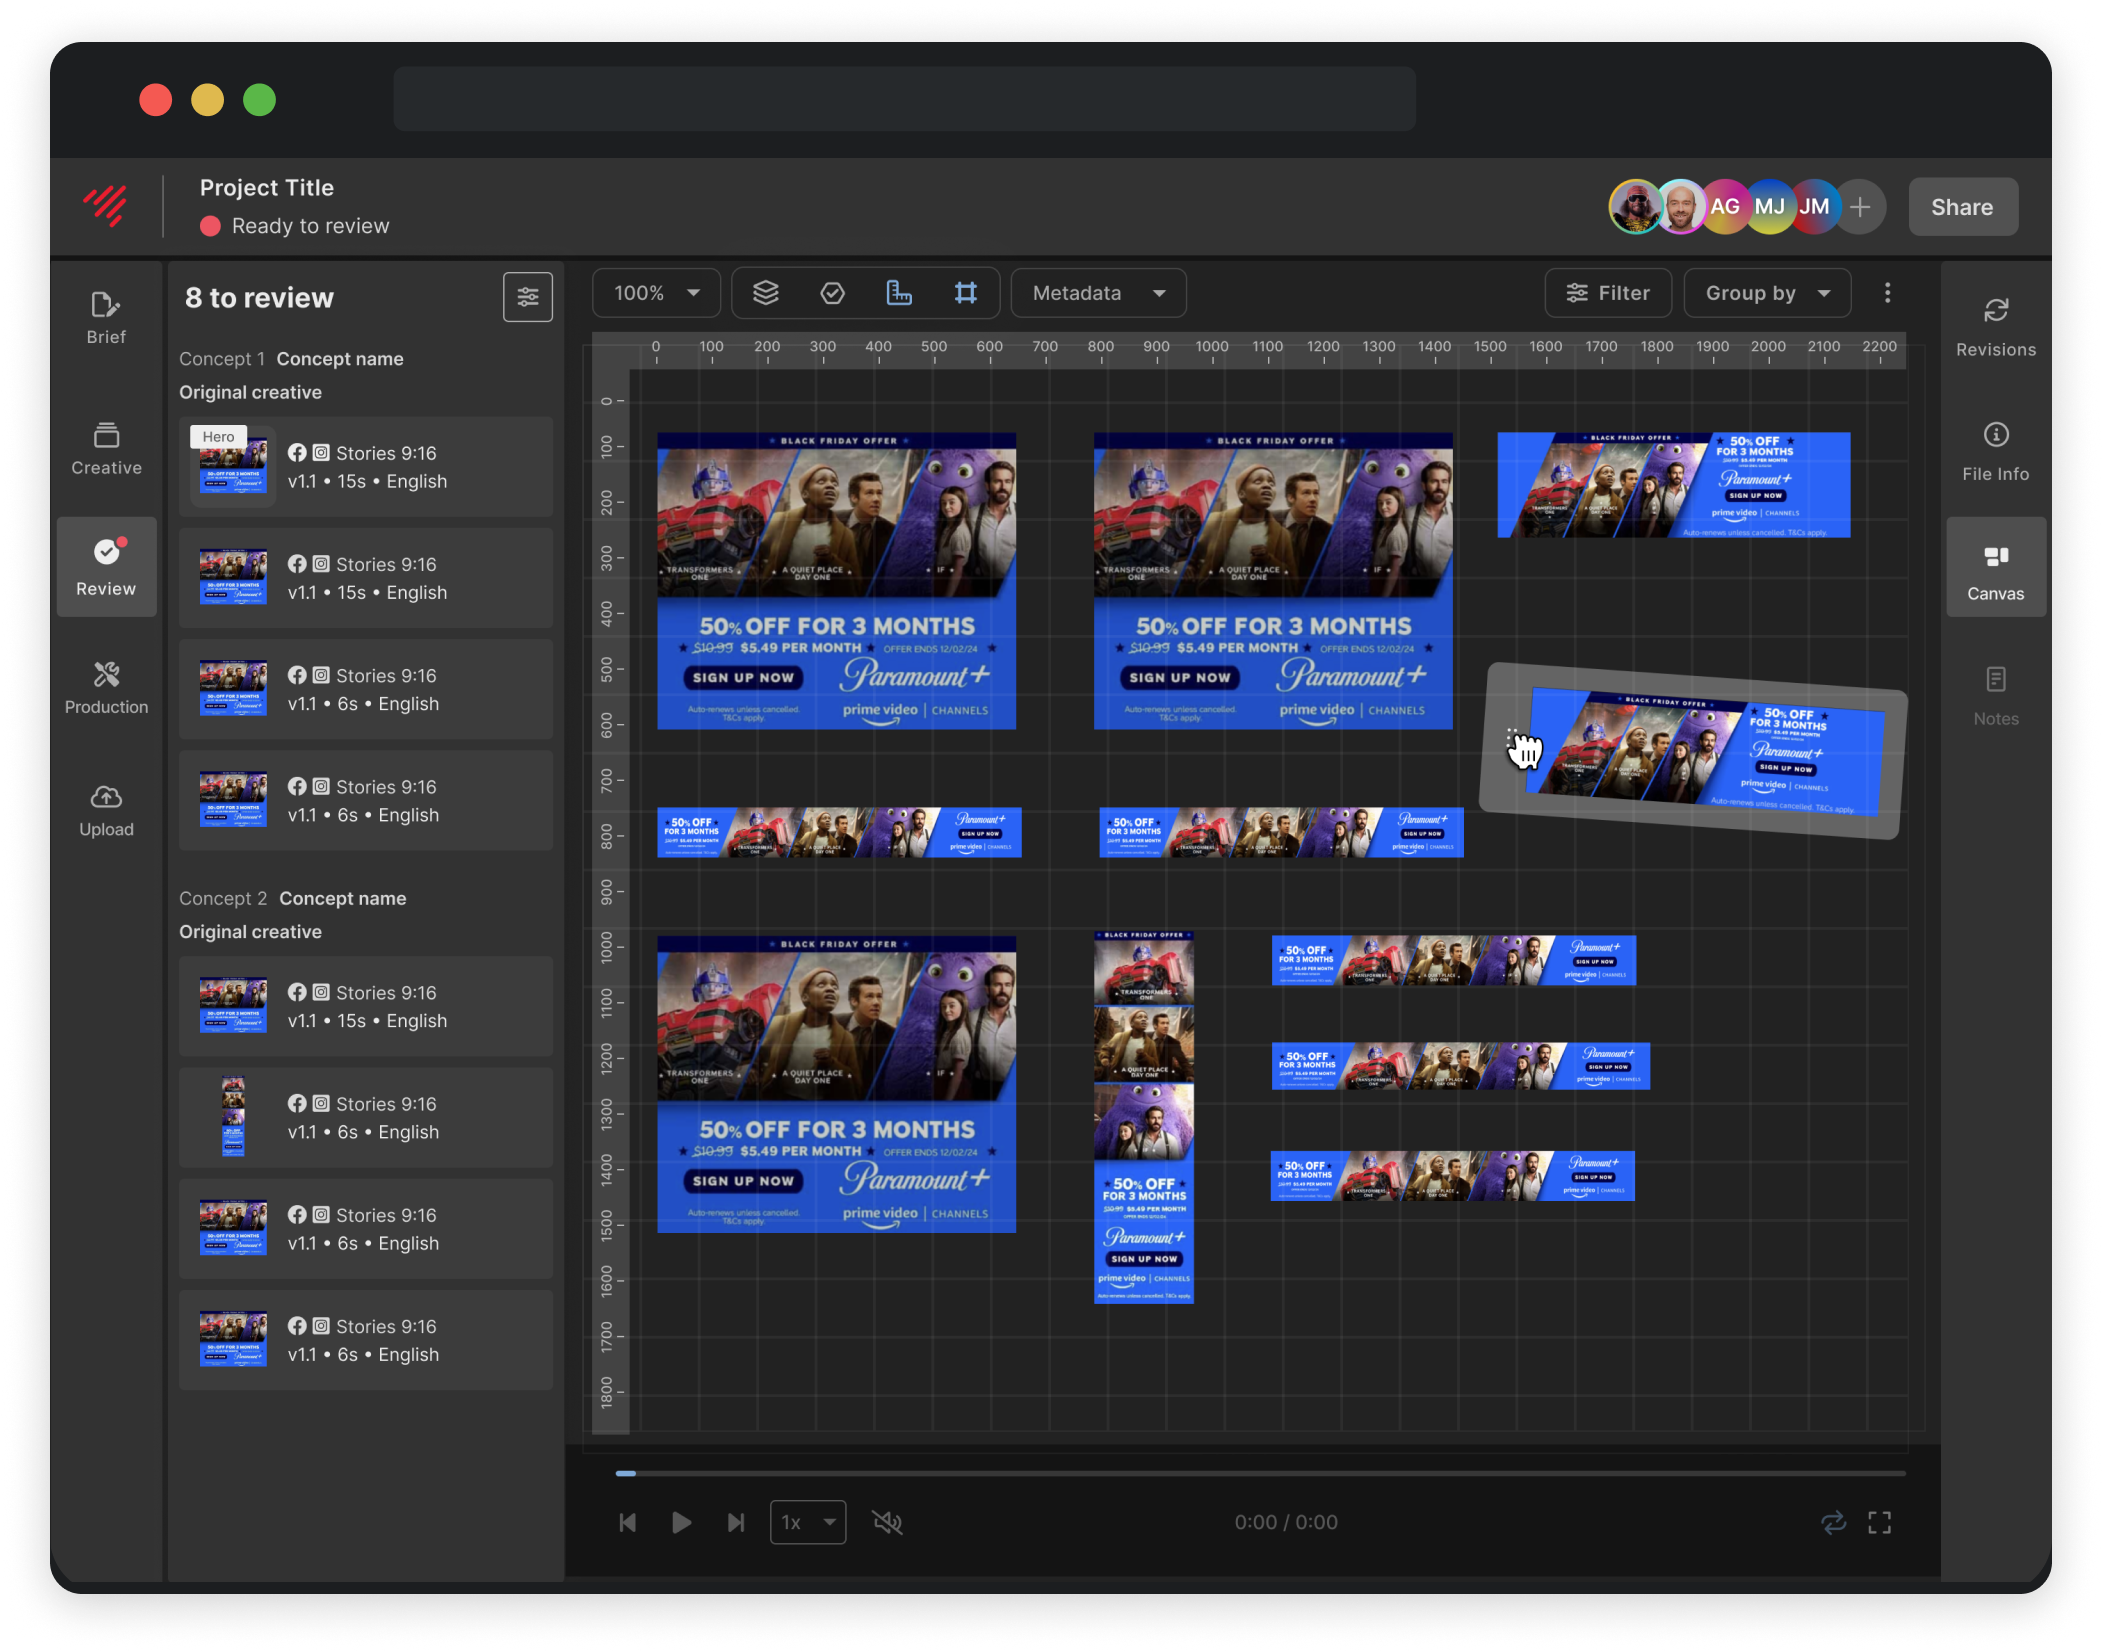Image resolution: width=2102 pixels, height=1652 pixels.
Task: Toggle the rulers icon in toolbar
Action: (x=899, y=293)
